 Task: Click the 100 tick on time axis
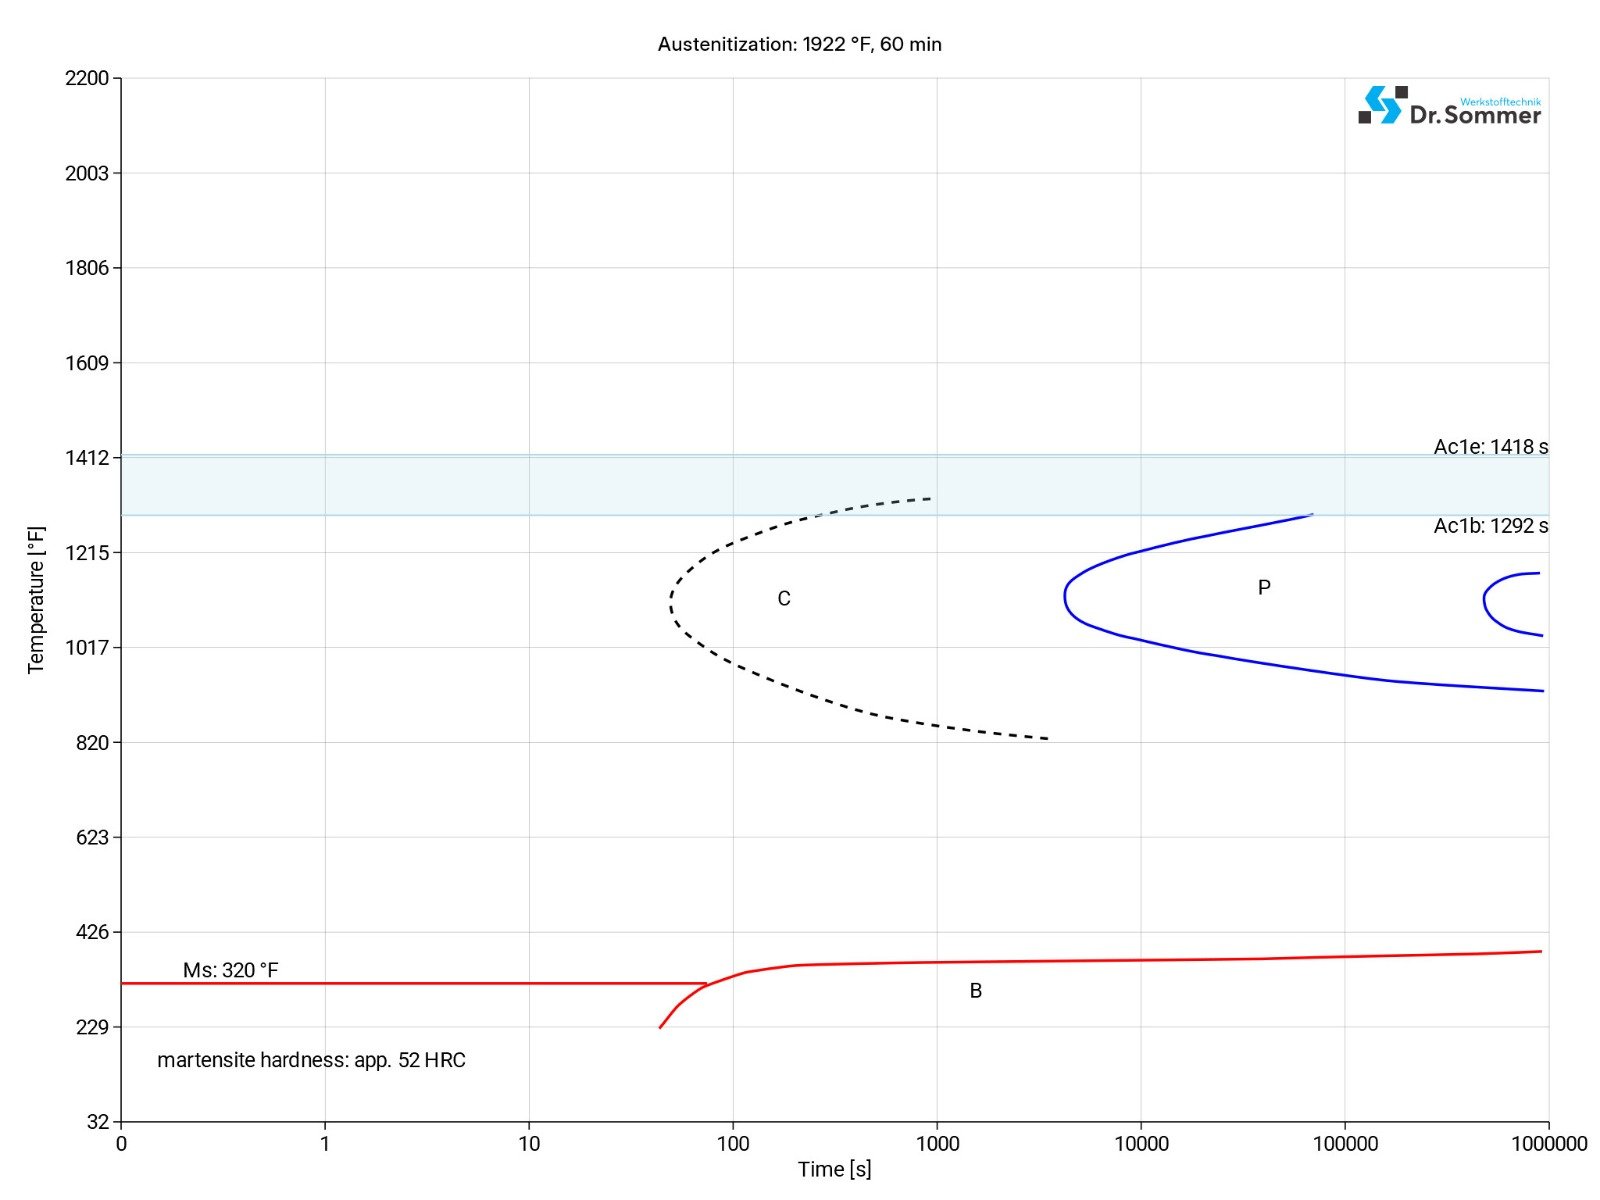pos(733,1144)
